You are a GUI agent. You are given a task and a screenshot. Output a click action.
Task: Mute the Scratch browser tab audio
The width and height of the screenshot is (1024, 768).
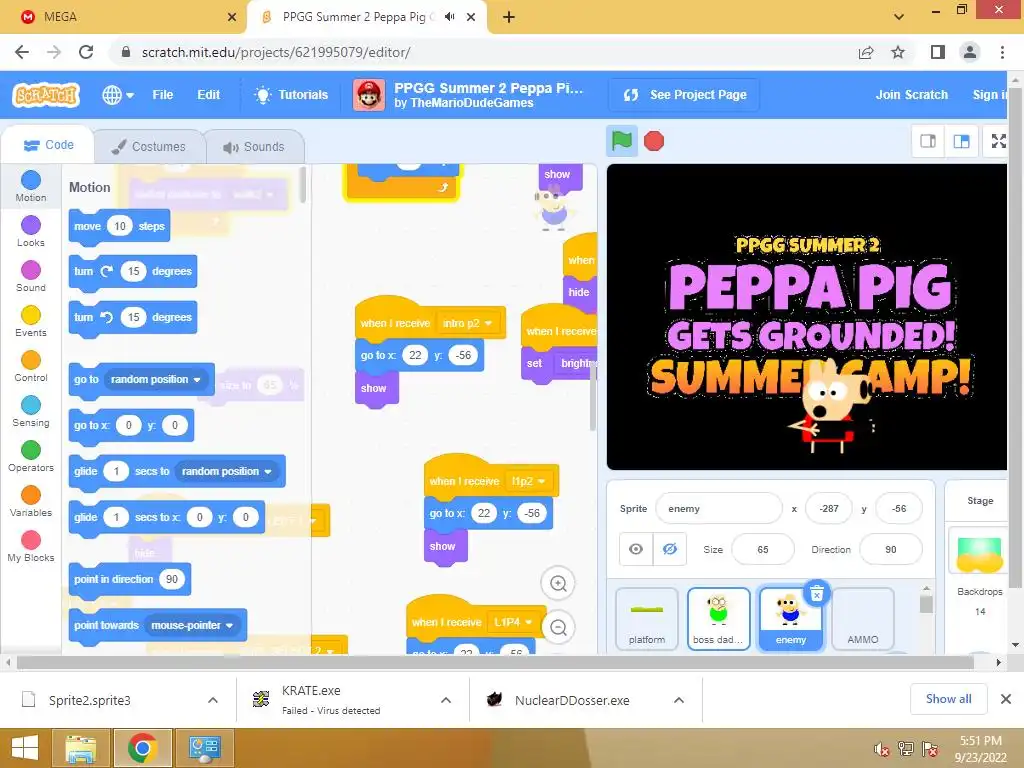(449, 17)
